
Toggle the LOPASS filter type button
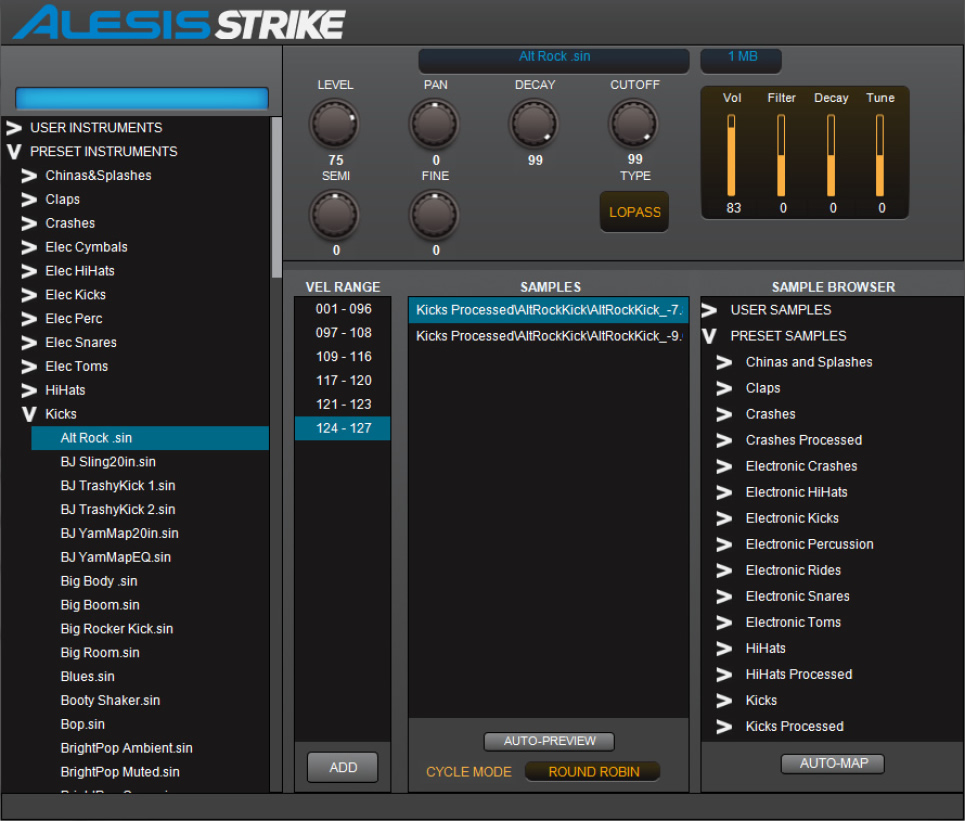[x=635, y=212]
